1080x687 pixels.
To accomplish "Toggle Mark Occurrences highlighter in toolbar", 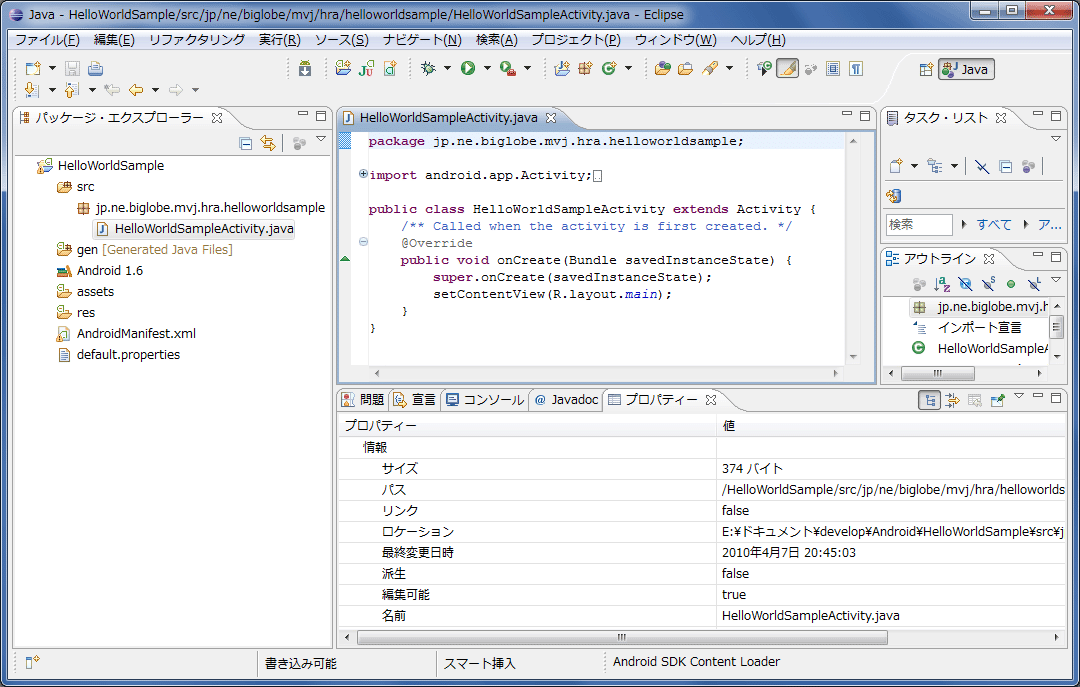I will click(787, 68).
